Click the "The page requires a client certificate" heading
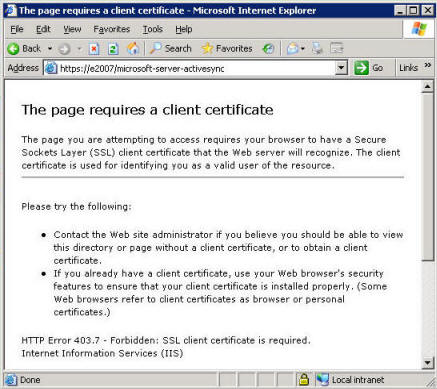437x389 pixels. (x=147, y=110)
